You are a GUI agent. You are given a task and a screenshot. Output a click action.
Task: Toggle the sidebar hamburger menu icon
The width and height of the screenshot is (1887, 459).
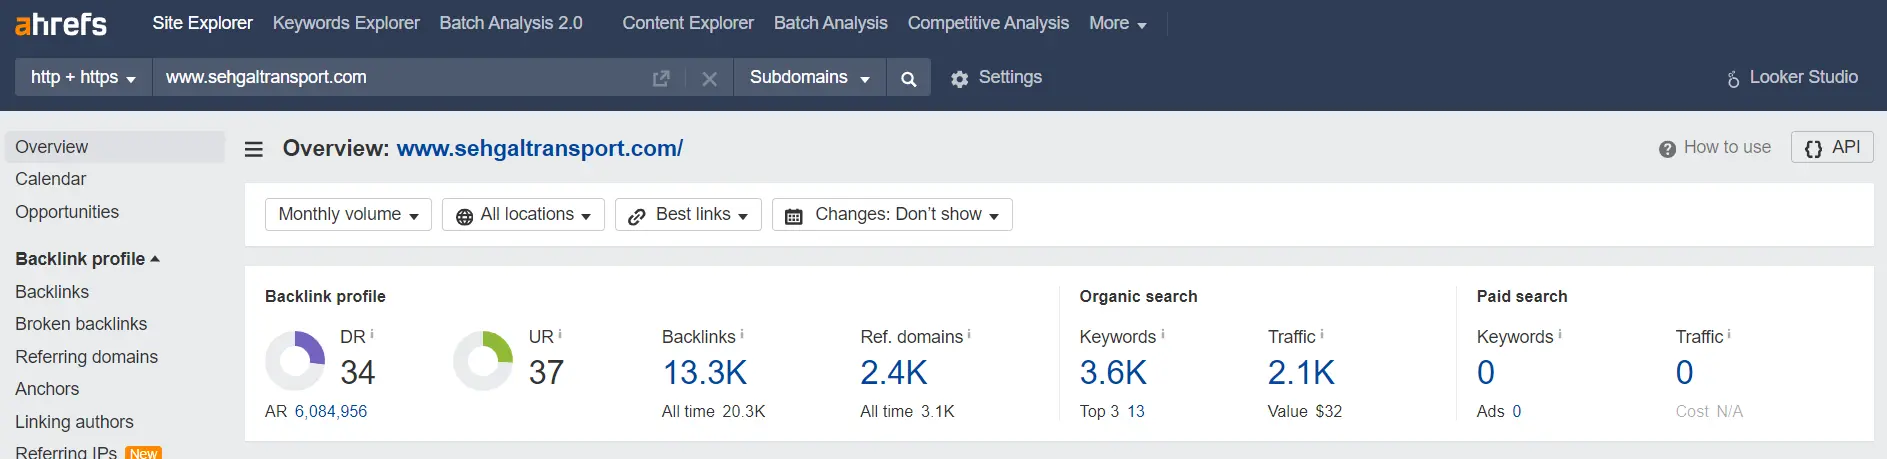(x=254, y=149)
